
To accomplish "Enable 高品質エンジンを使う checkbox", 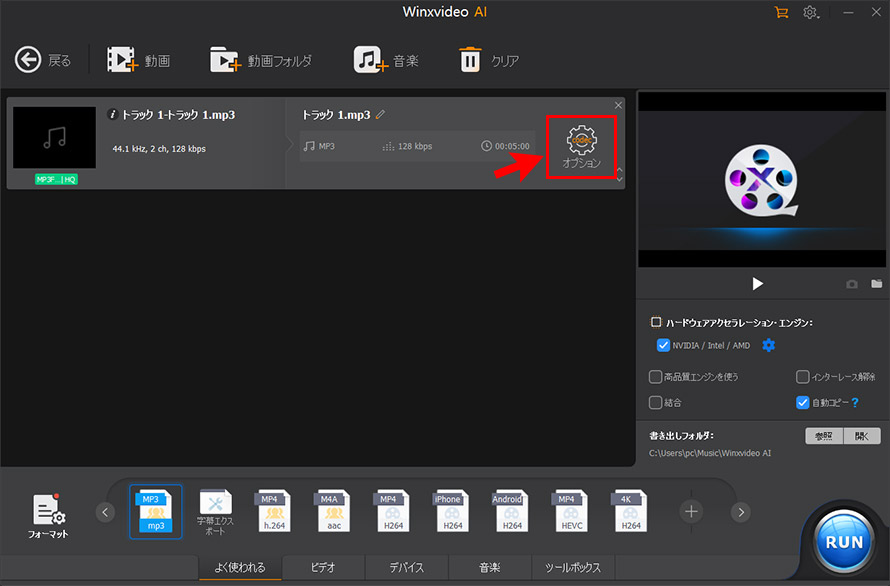I will click(656, 376).
